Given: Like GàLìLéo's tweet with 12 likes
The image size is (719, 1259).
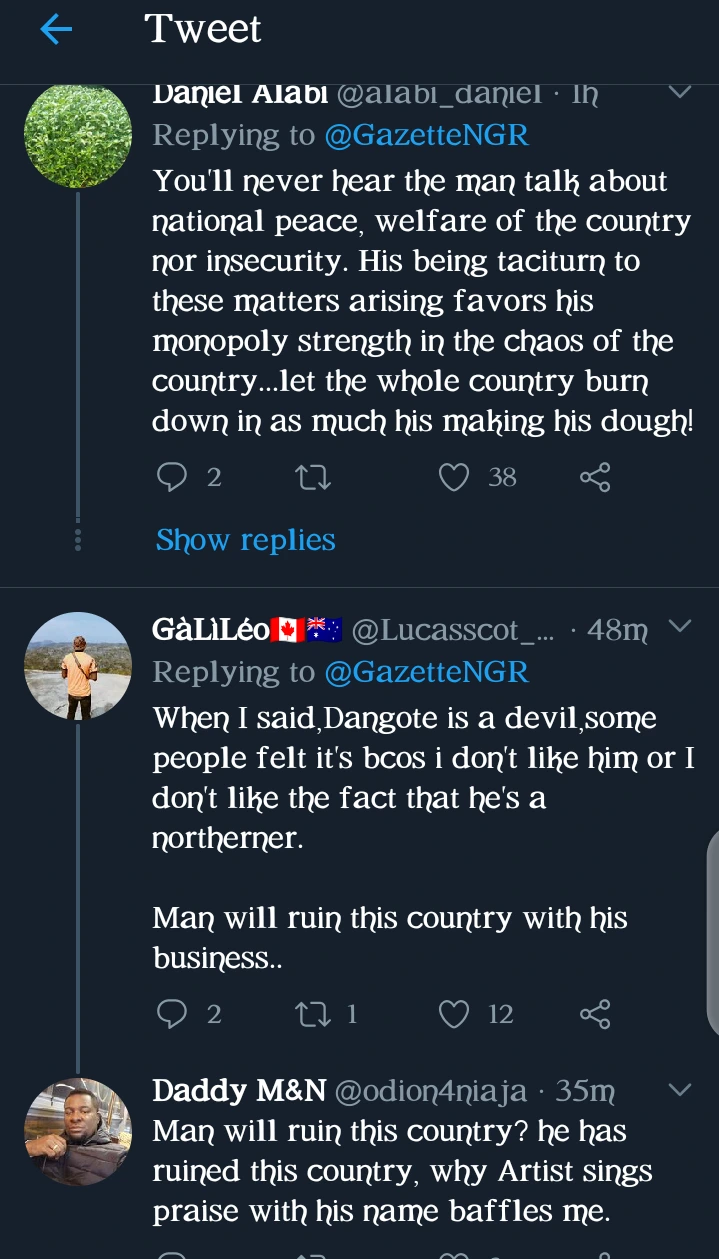Looking at the screenshot, I should (x=454, y=1015).
